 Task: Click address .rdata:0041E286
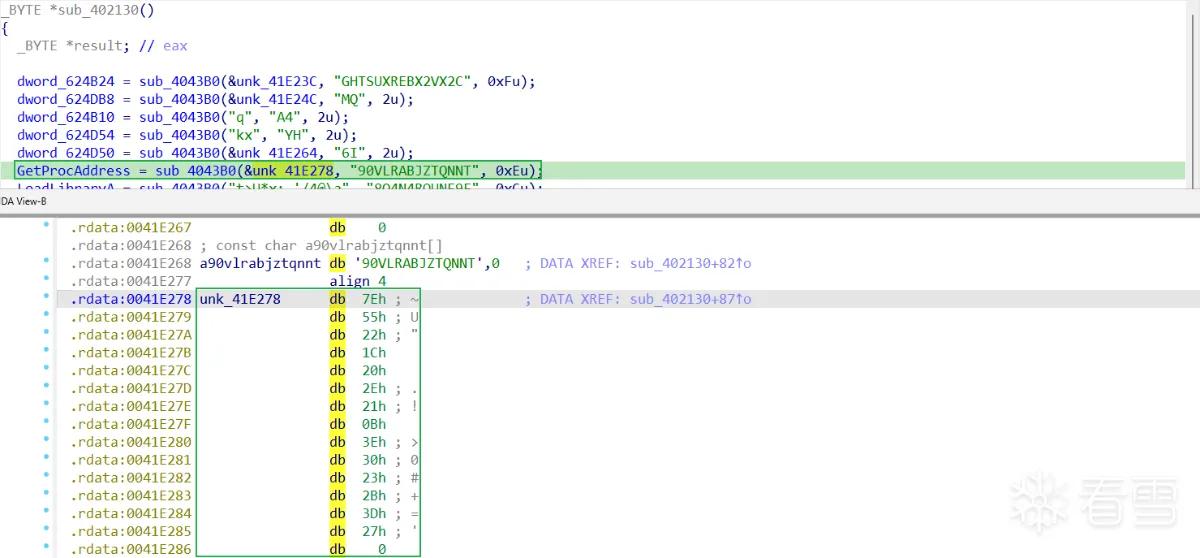coord(130,551)
